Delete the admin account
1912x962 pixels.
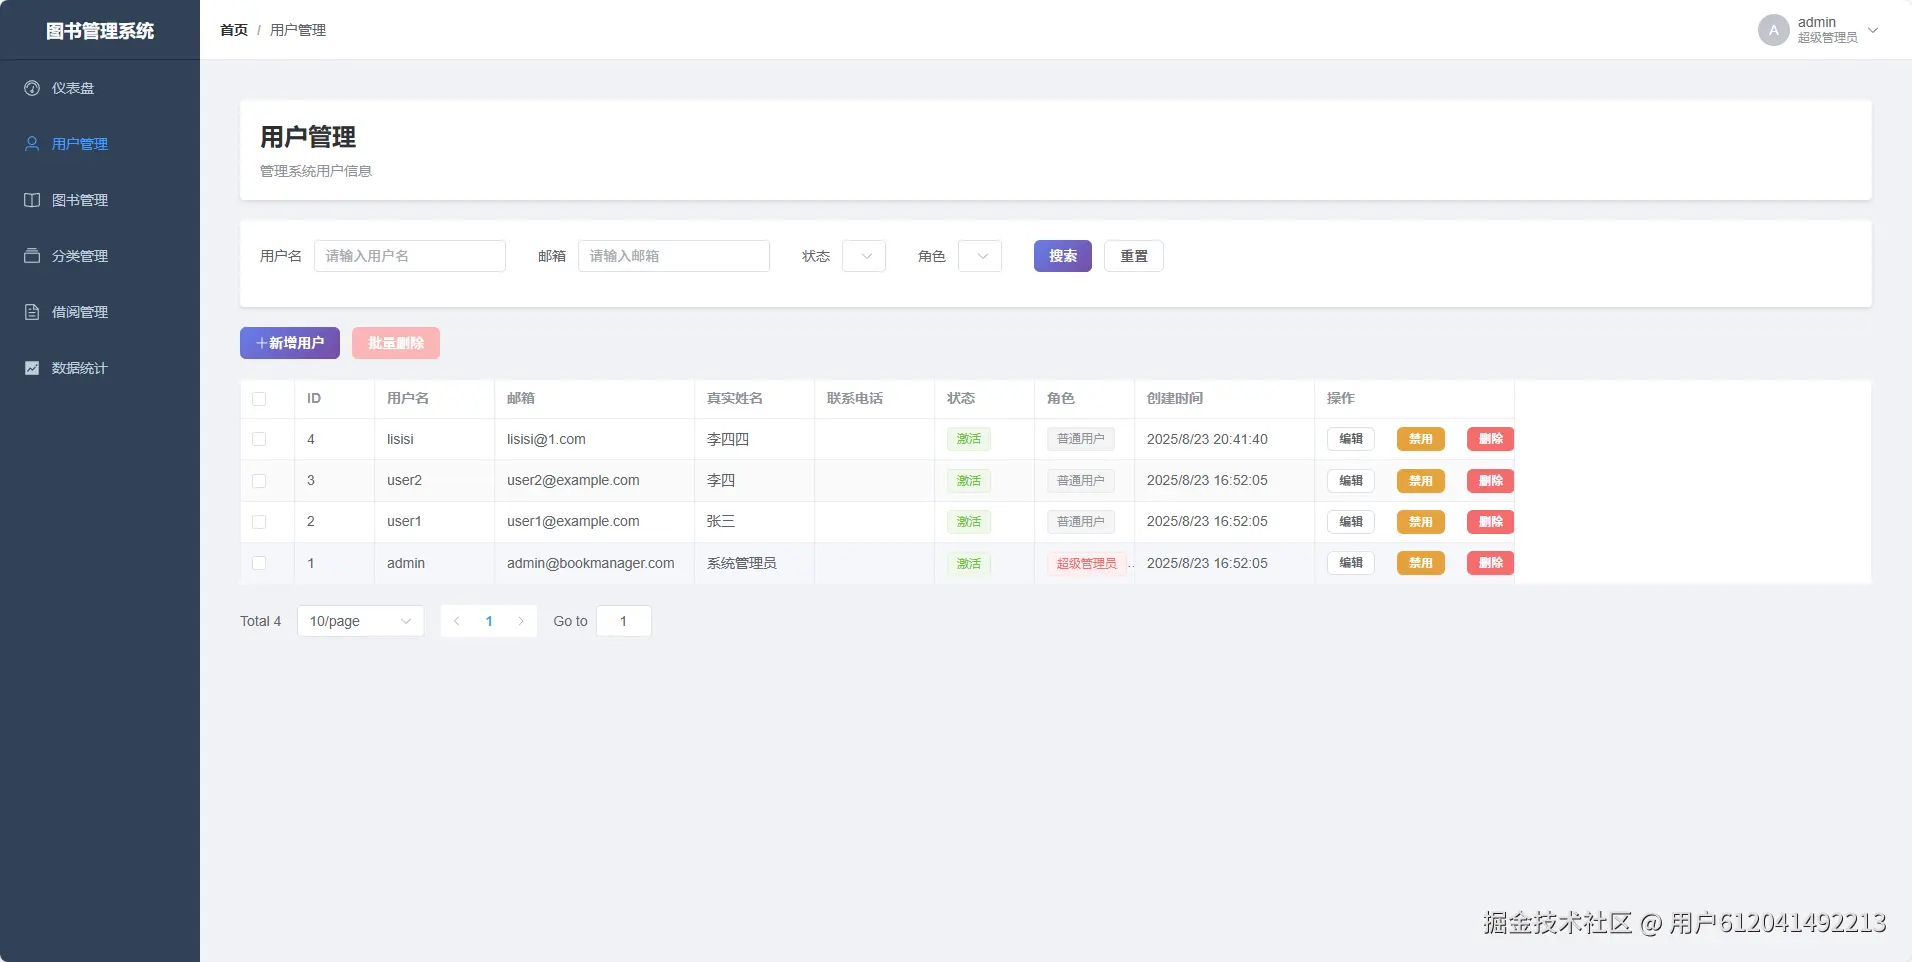click(x=1491, y=563)
